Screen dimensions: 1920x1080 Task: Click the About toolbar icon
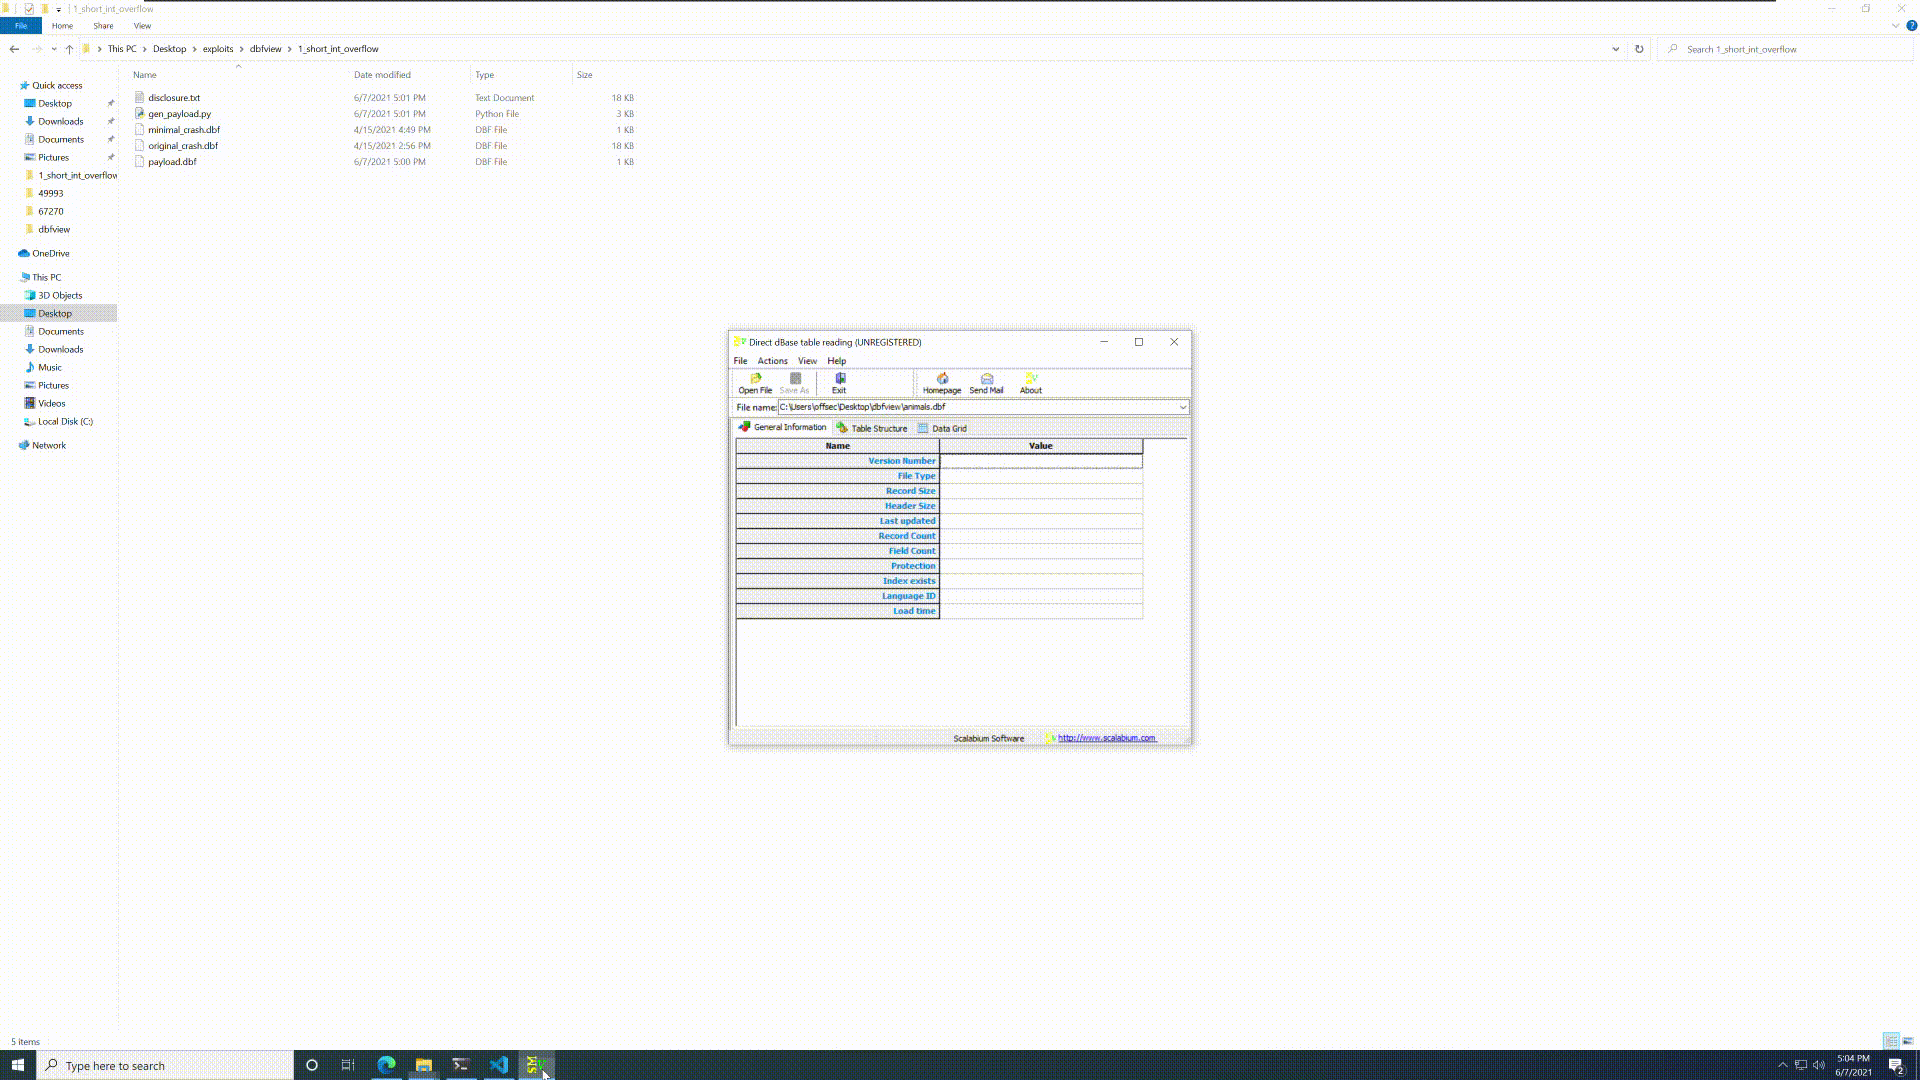[x=1030, y=383]
